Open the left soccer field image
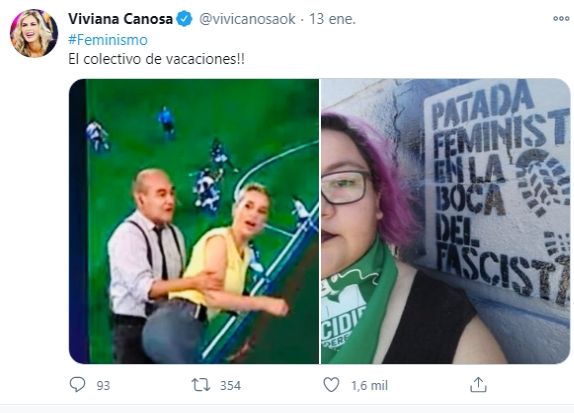This screenshot has width=574, height=413. [194, 221]
